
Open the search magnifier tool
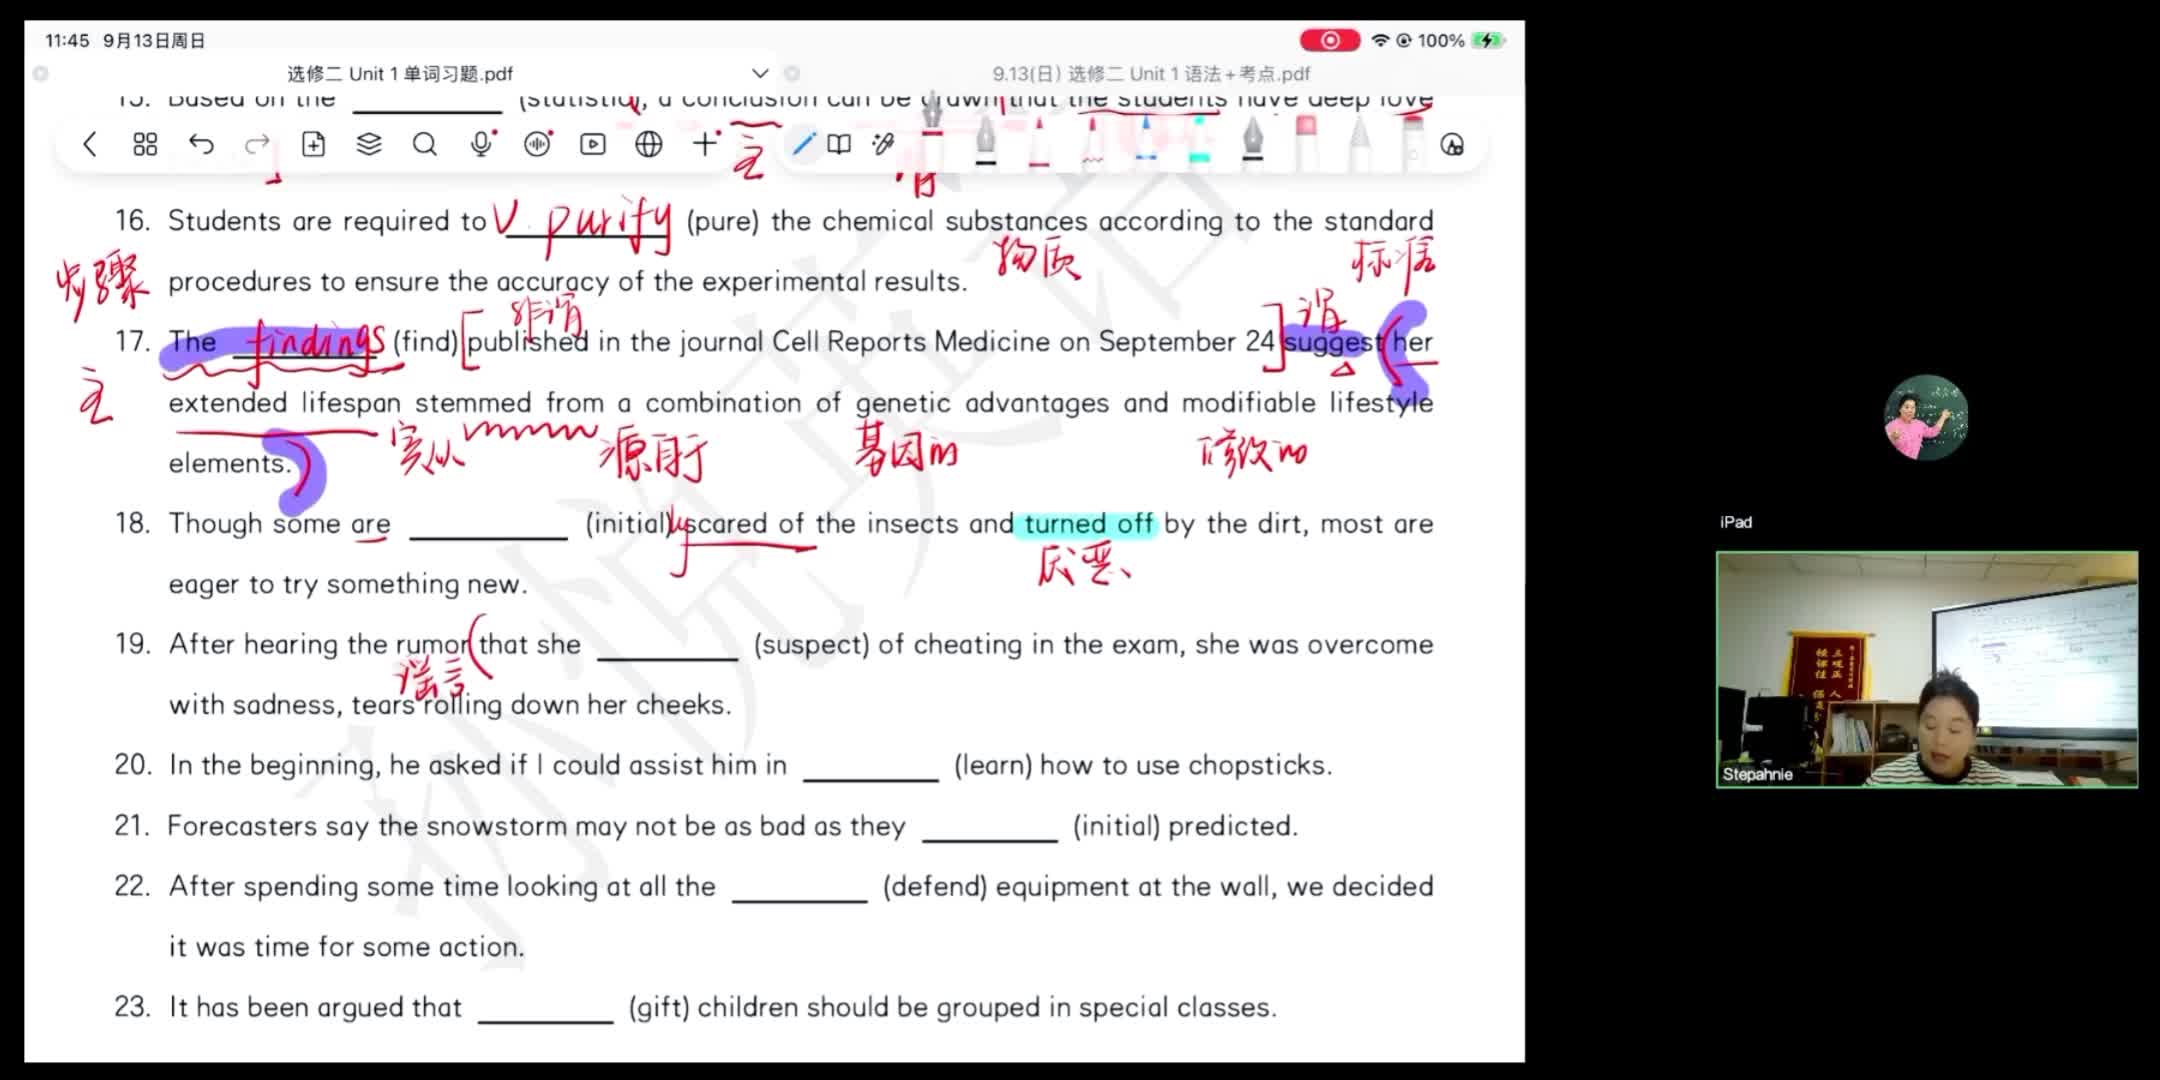425,145
